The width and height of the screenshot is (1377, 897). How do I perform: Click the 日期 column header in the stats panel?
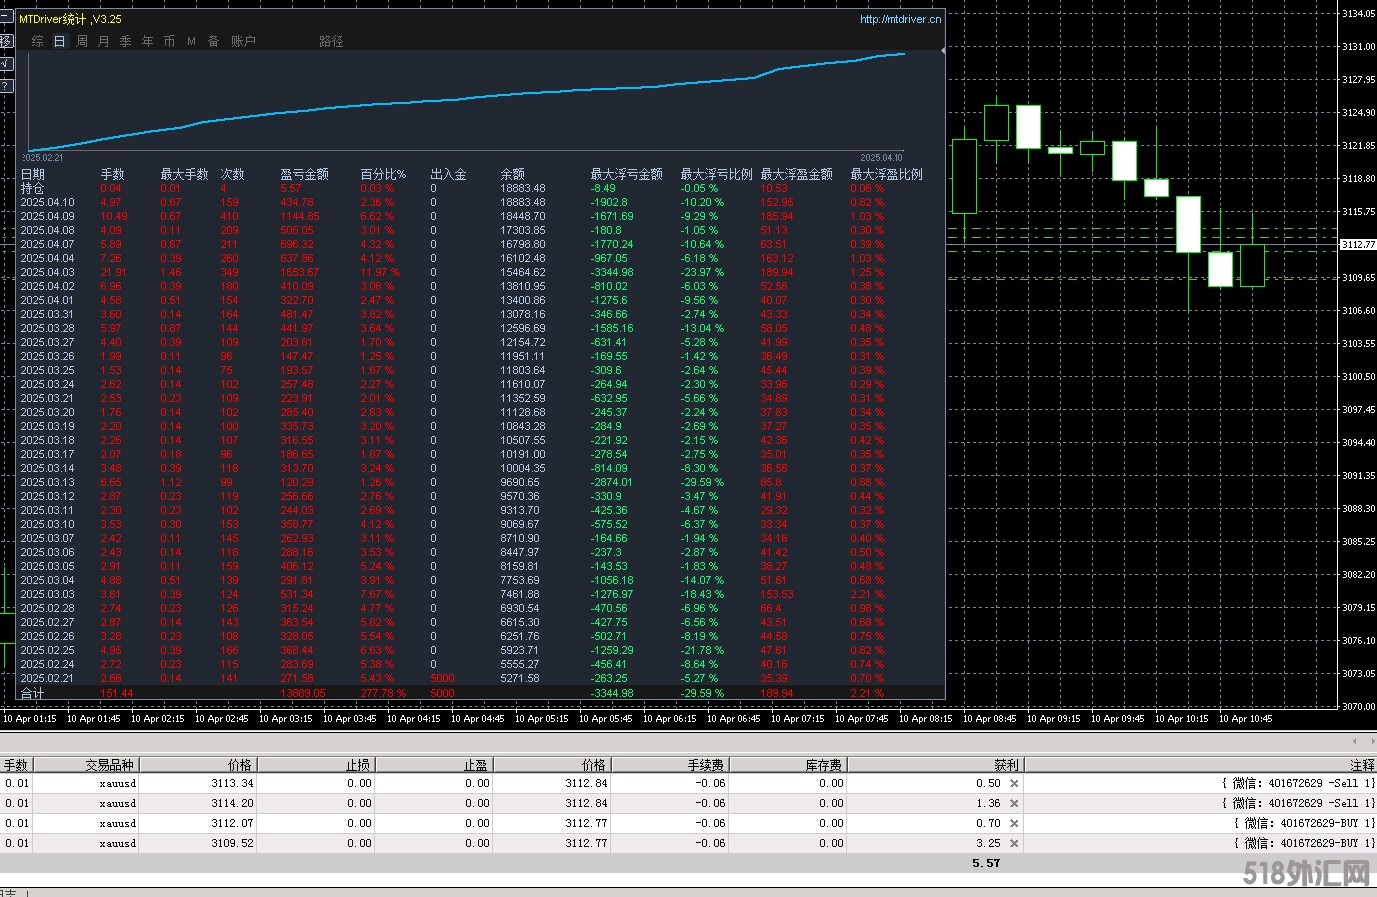(x=33, y=174)
